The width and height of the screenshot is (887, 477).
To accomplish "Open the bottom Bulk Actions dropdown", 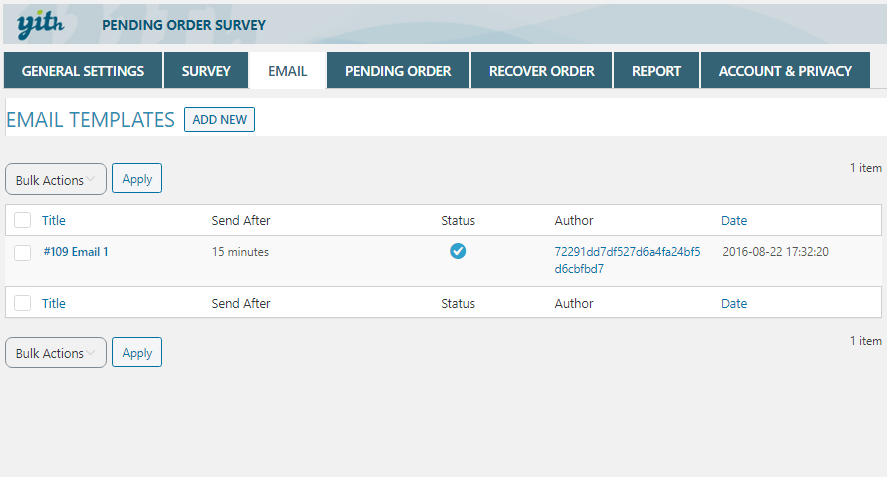I will 56,353.
